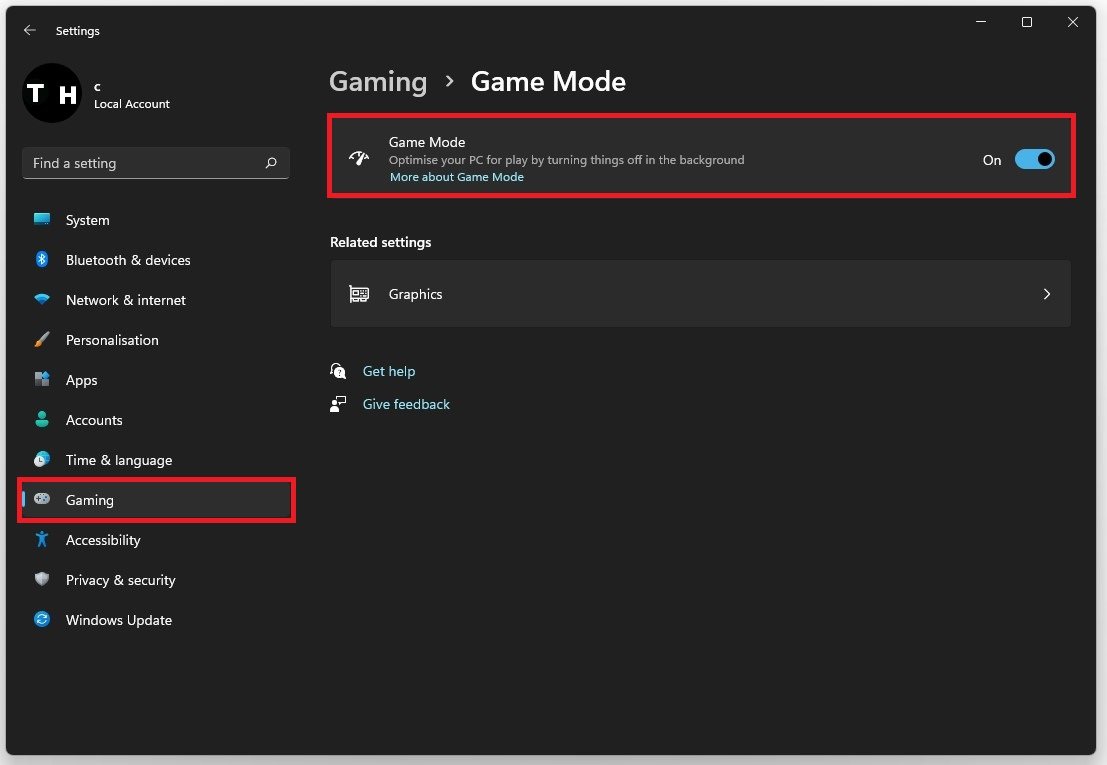Select Gaming in the sidebar menu
Image resolution: width=1107 pixels, height=765 pixels.
tap(90, 500)
